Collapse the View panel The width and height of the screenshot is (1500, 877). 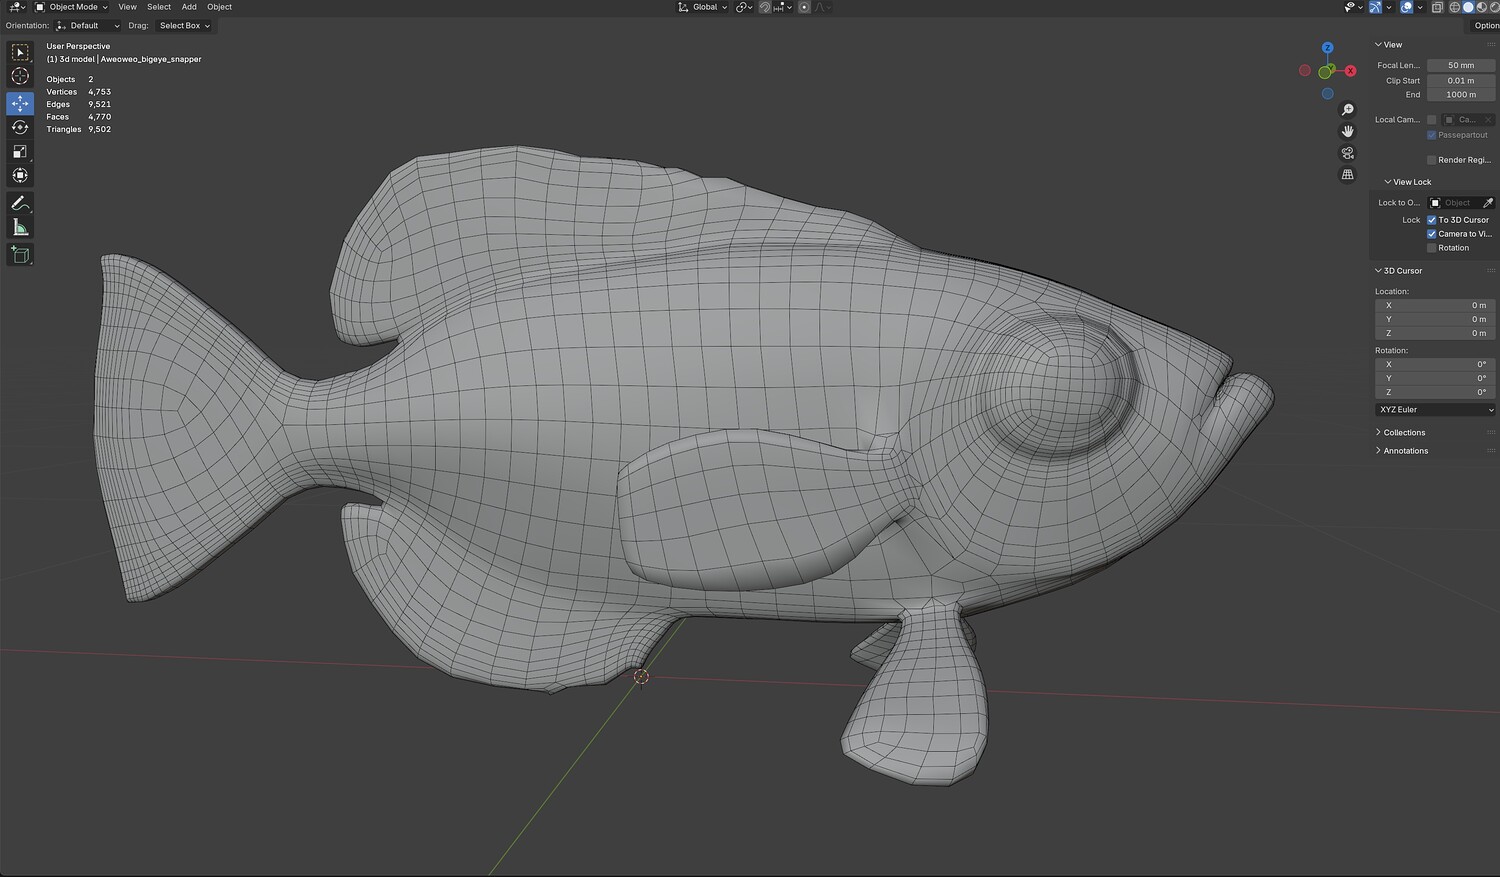click(1388, 45)
